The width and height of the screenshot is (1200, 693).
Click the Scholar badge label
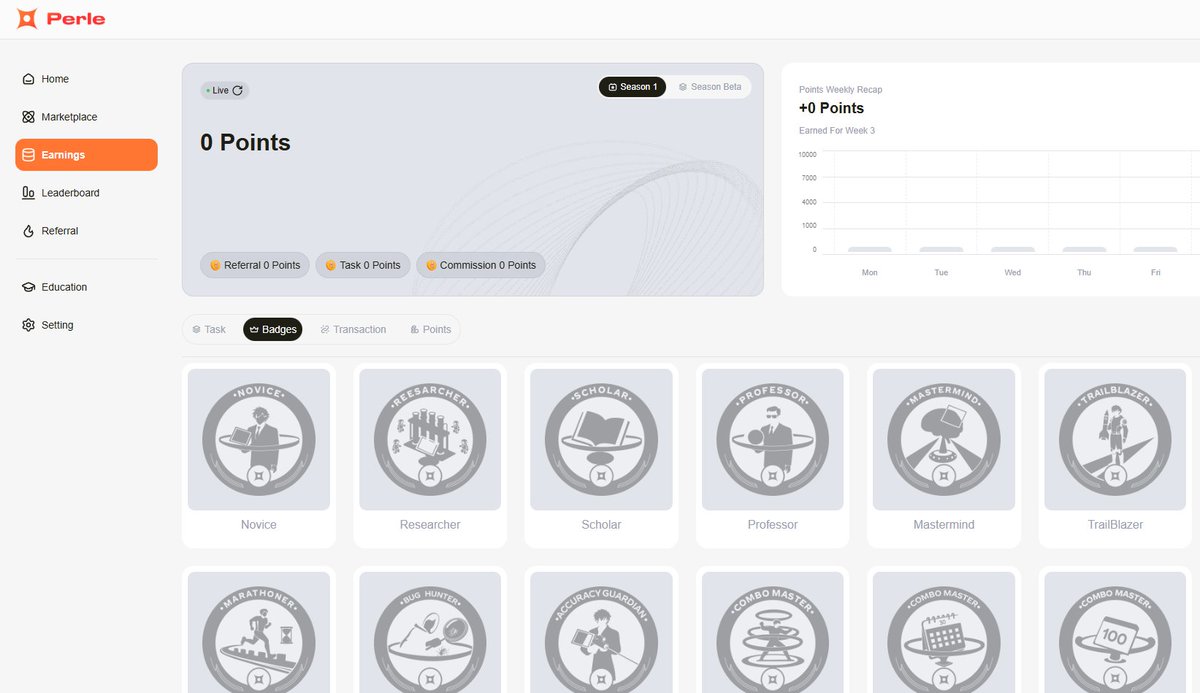click(x=601, y=525)
